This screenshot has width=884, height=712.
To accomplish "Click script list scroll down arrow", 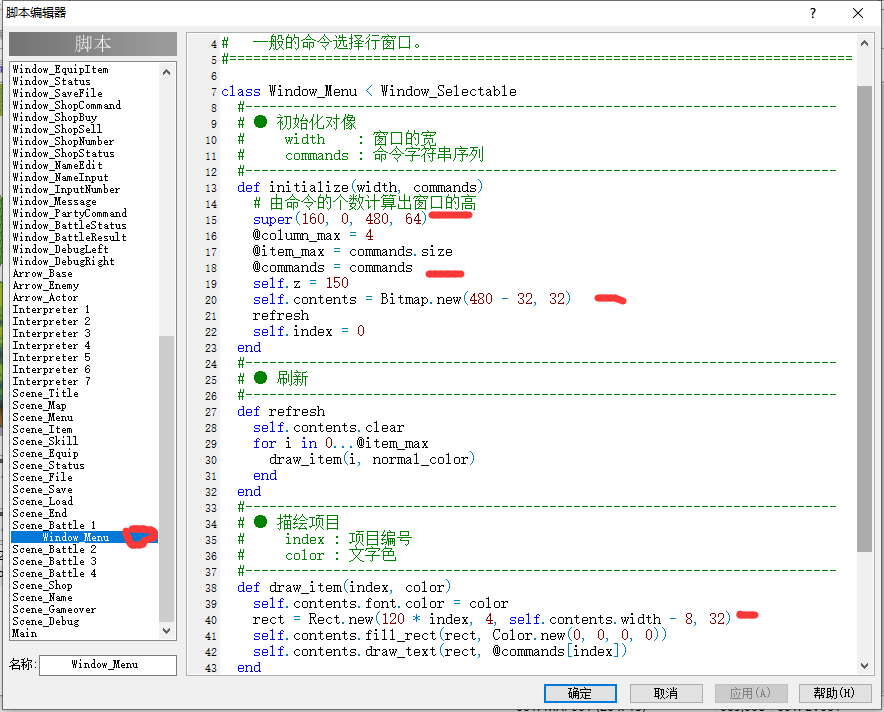I will tap(166, 631).
